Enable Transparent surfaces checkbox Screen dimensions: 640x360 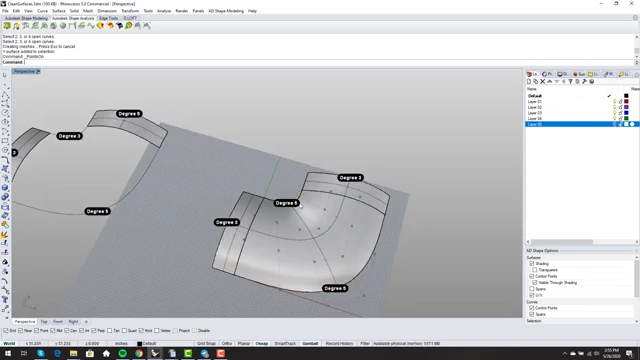(535, 270)
